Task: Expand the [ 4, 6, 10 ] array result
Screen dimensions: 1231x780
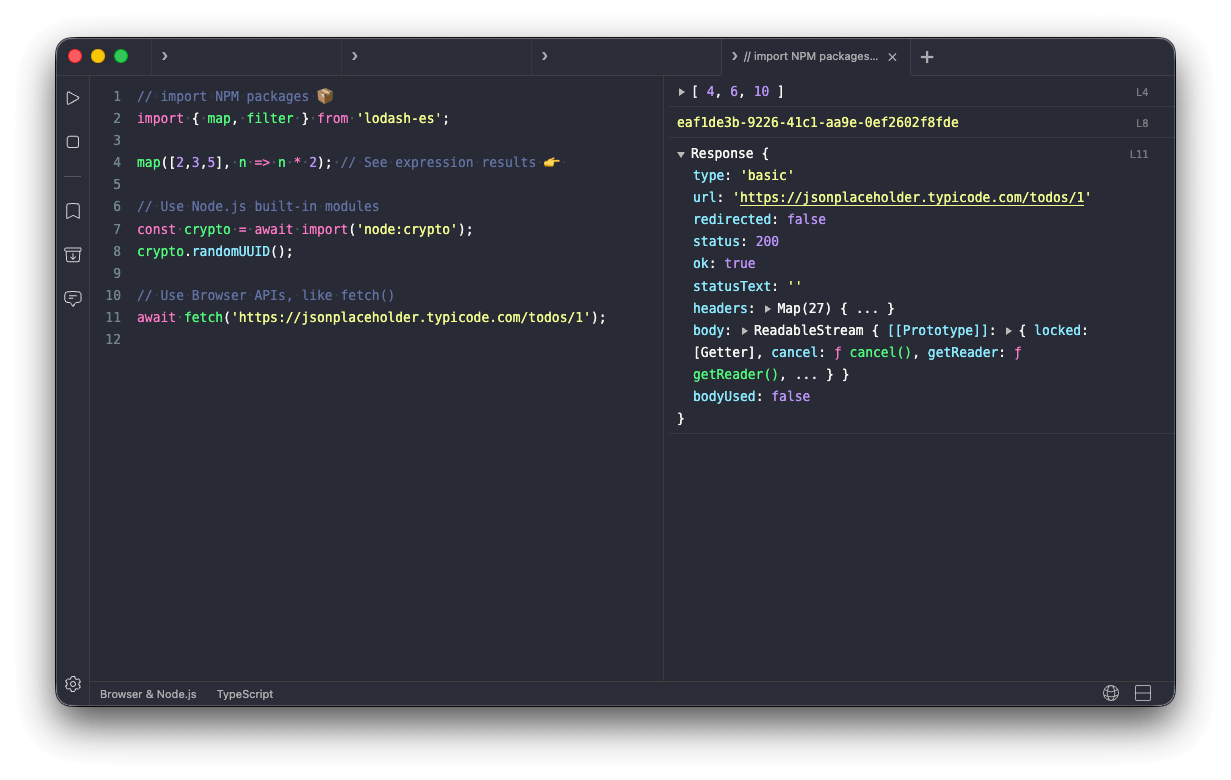Action: coord(682,92)
